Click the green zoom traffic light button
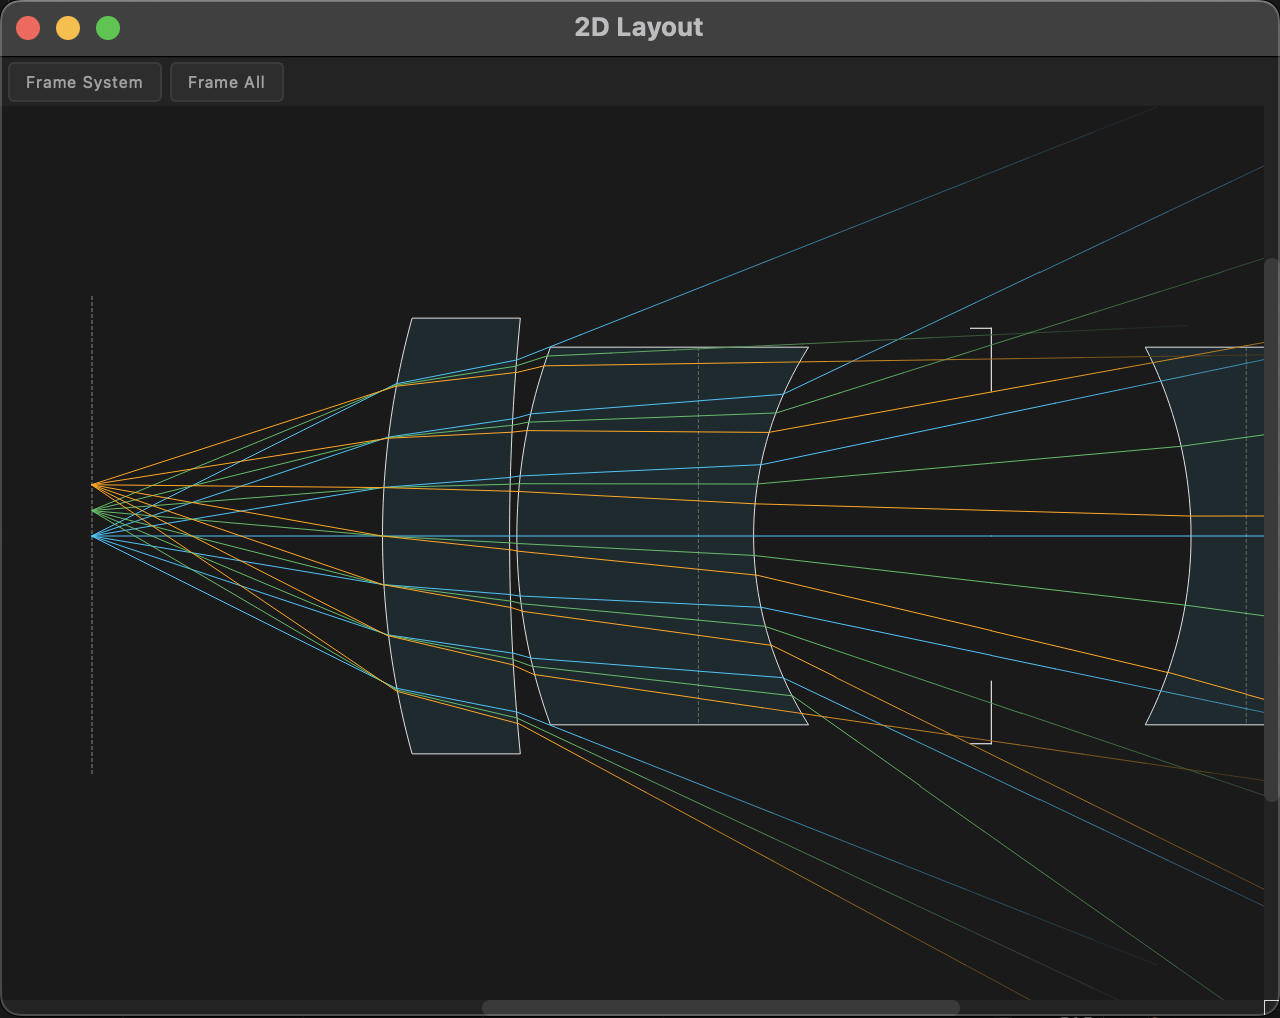This screenshot has width=1280, height=1018. point(107,28)
